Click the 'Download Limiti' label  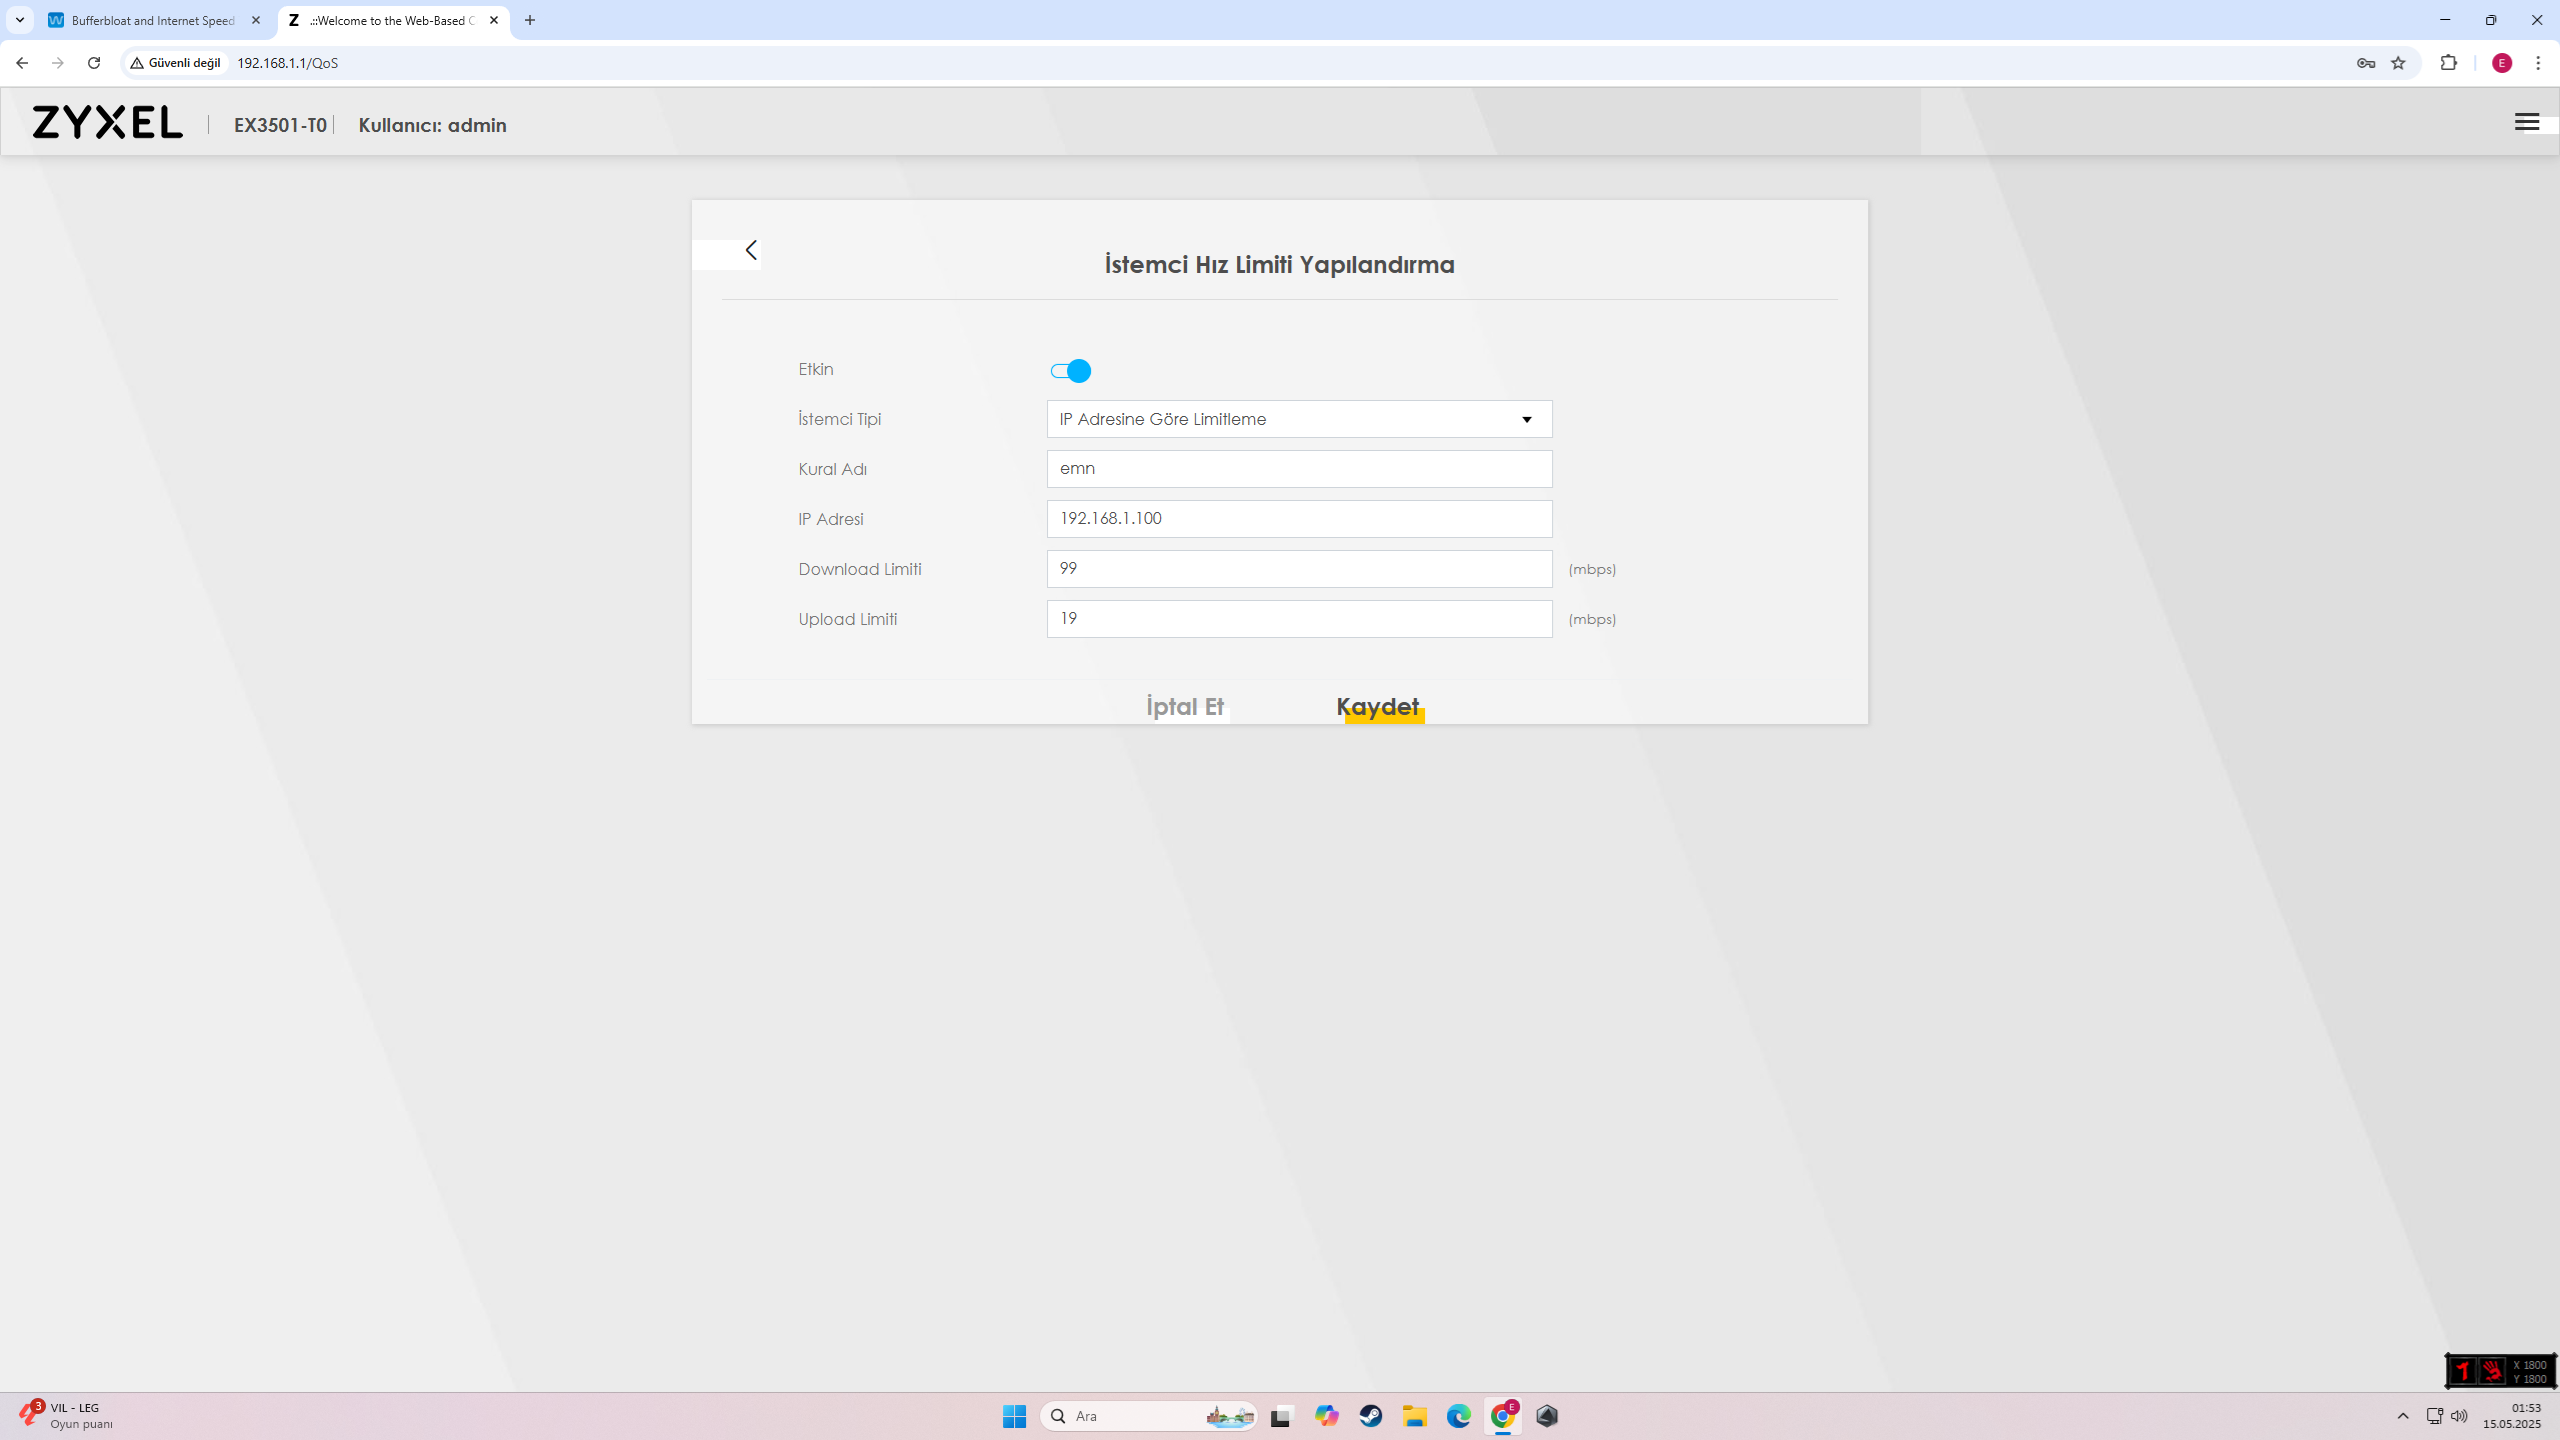click(860, 569)
